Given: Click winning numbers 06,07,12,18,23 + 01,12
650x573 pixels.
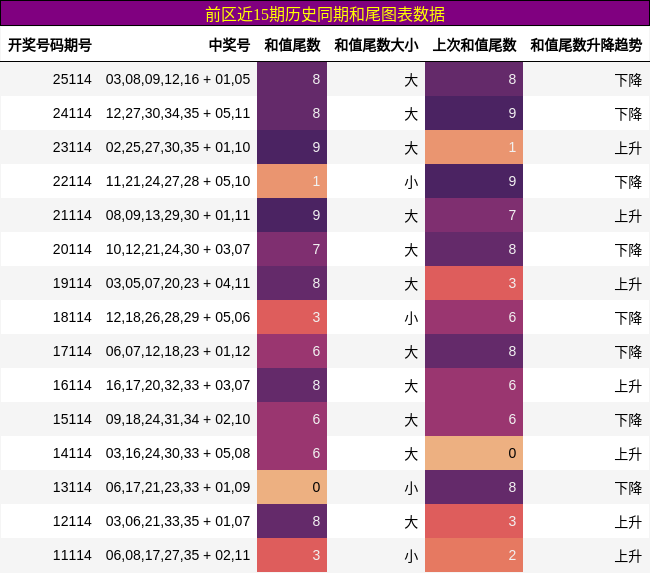Looking at the screenshot, I should pyautogui.click(x=178, y=351).
